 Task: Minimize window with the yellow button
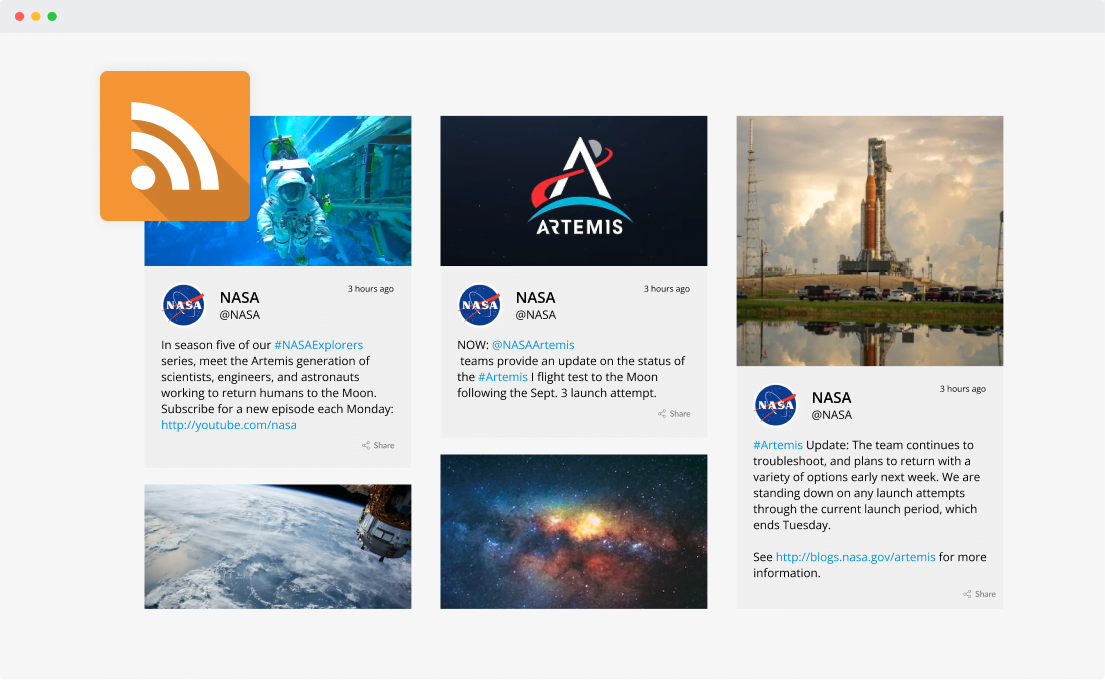pyautogui.click(x=36, y=16)
